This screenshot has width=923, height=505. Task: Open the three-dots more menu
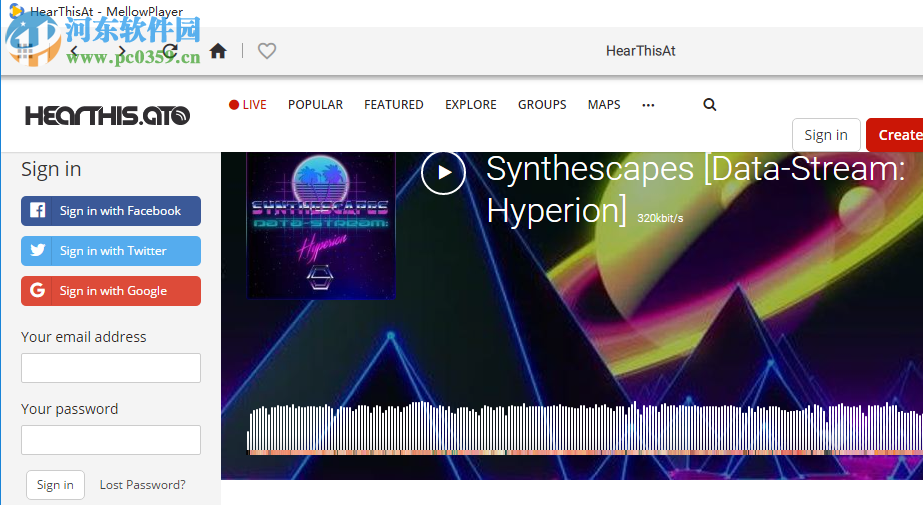click(648, 105)
